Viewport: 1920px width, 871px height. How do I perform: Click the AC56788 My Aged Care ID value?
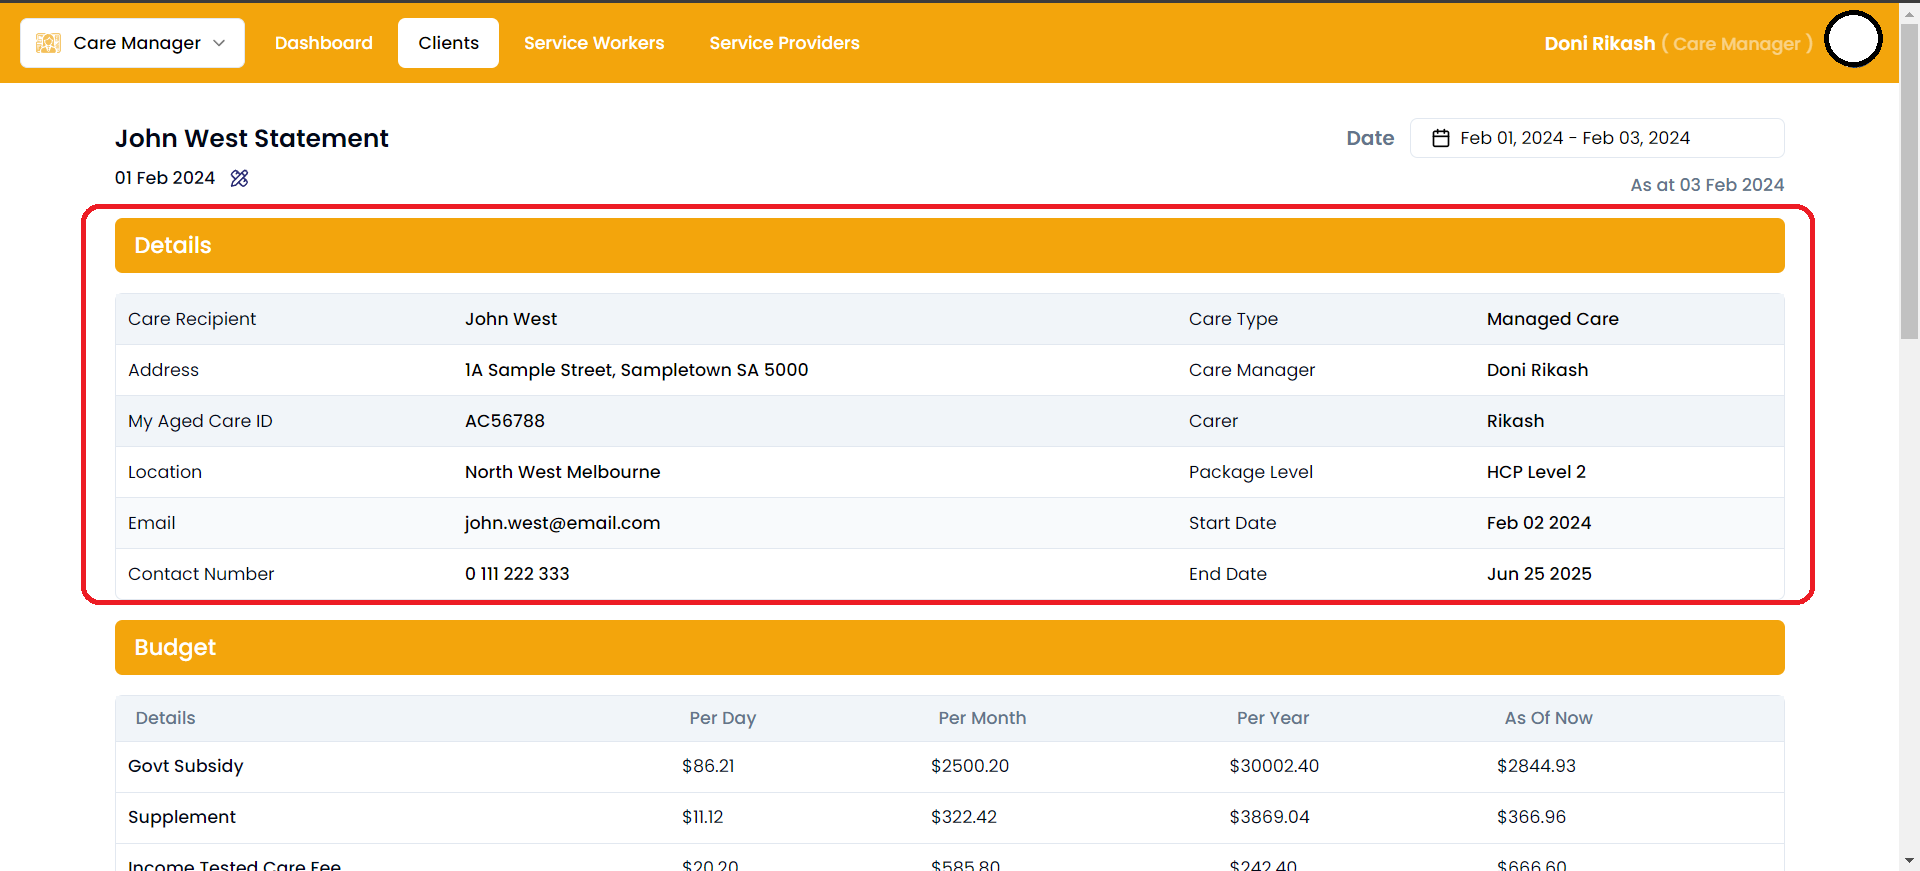coord(505,421)
